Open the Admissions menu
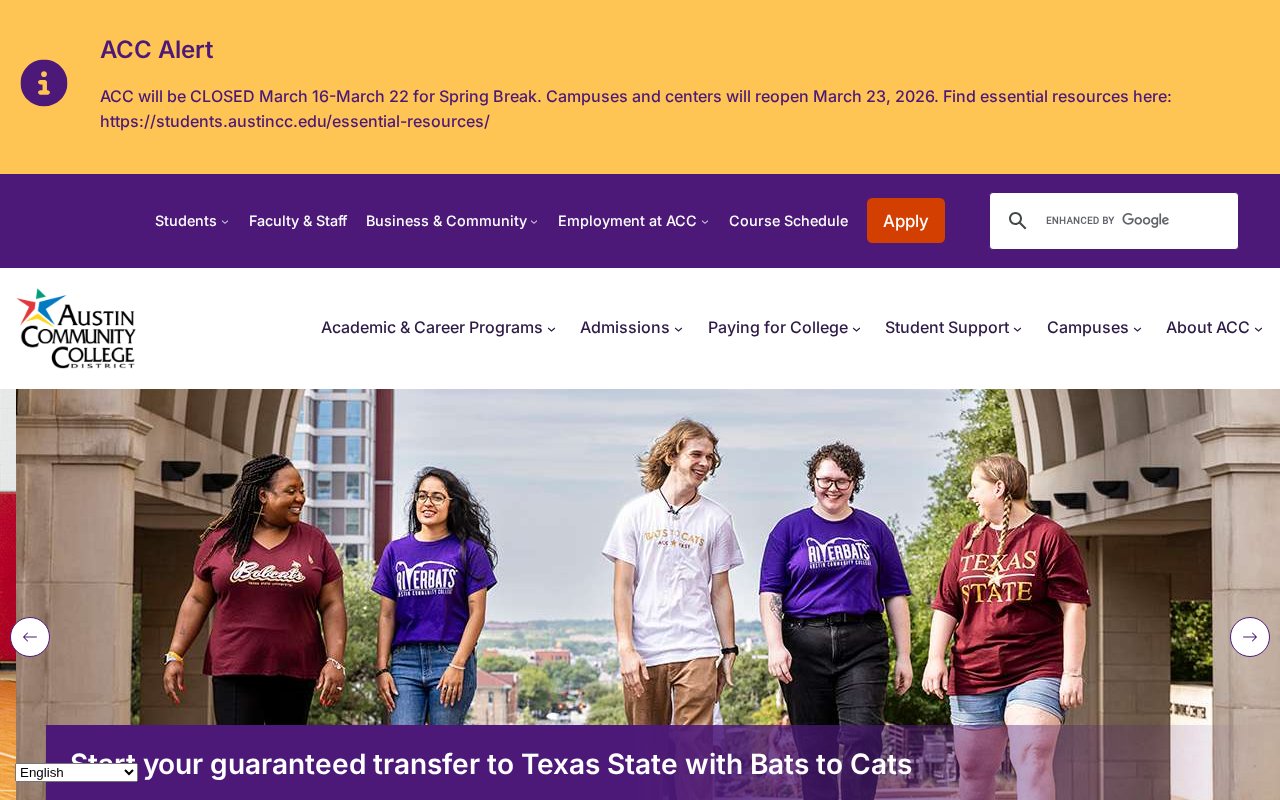Viewport: 1280px width, 800px height. [x=631, y=328]
